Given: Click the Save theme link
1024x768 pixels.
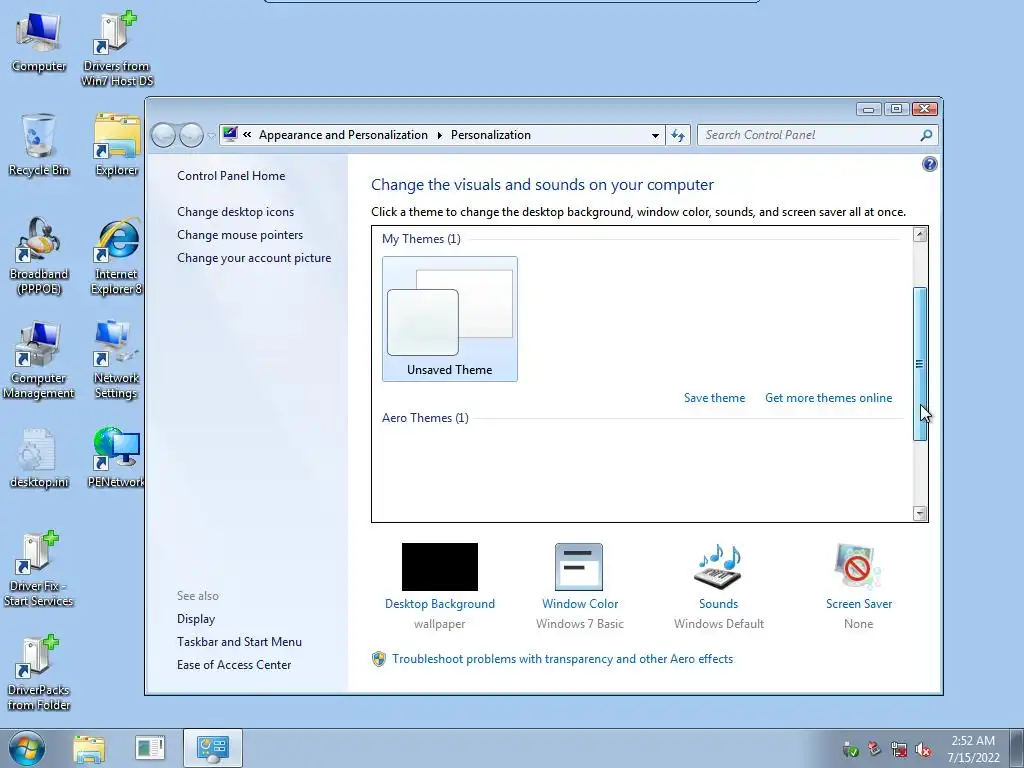Looking at the screenshot, I should tap(714, 398).
